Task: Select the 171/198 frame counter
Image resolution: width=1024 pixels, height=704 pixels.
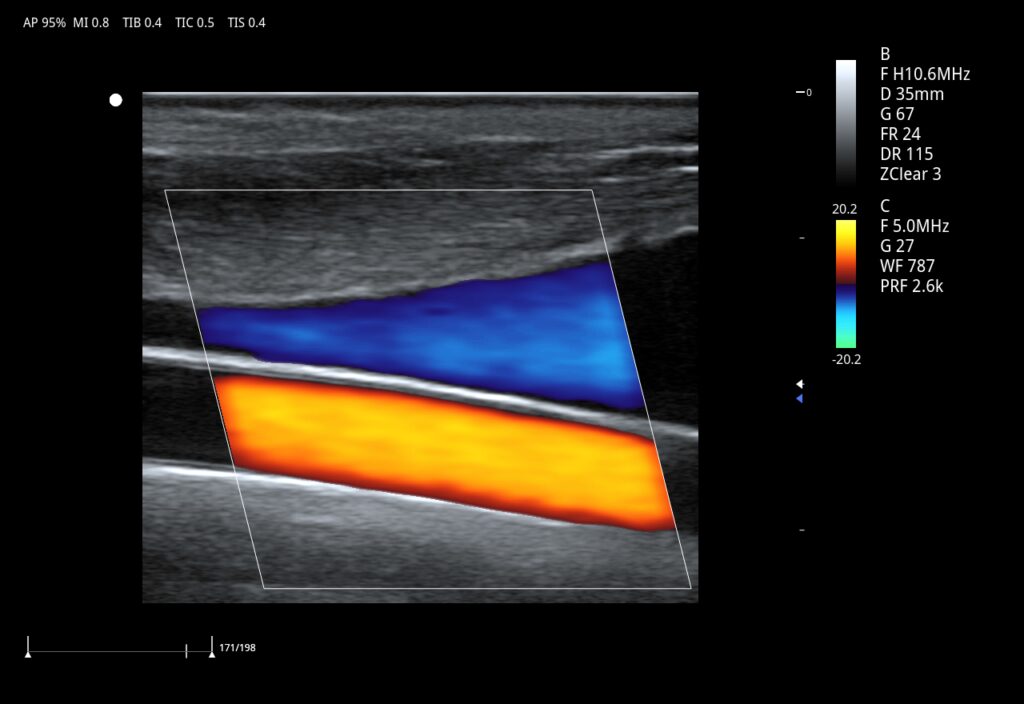Action: tap(237, 648)
